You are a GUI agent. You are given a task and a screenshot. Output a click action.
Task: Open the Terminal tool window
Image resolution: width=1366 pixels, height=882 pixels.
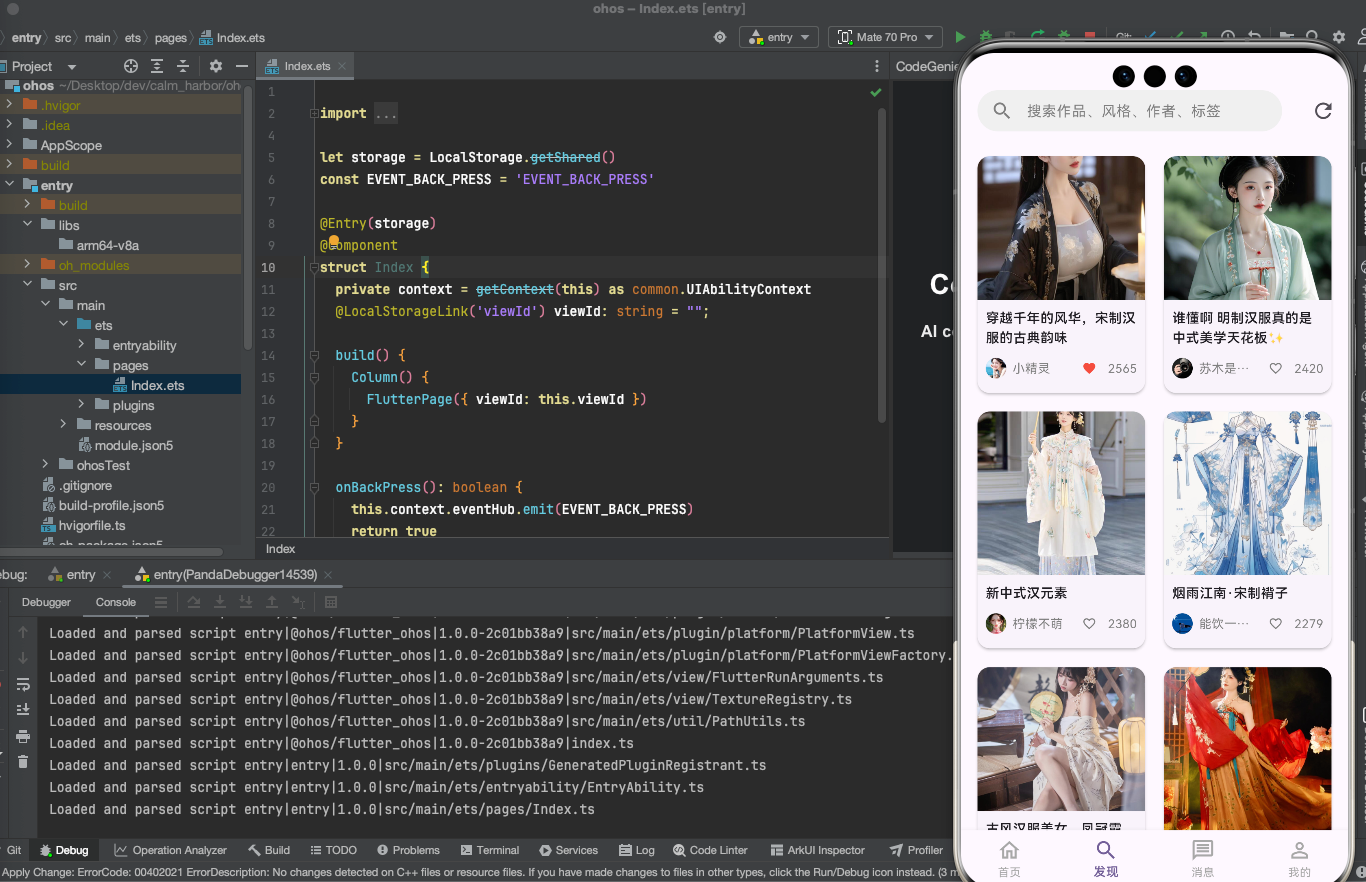pos(489,850)
